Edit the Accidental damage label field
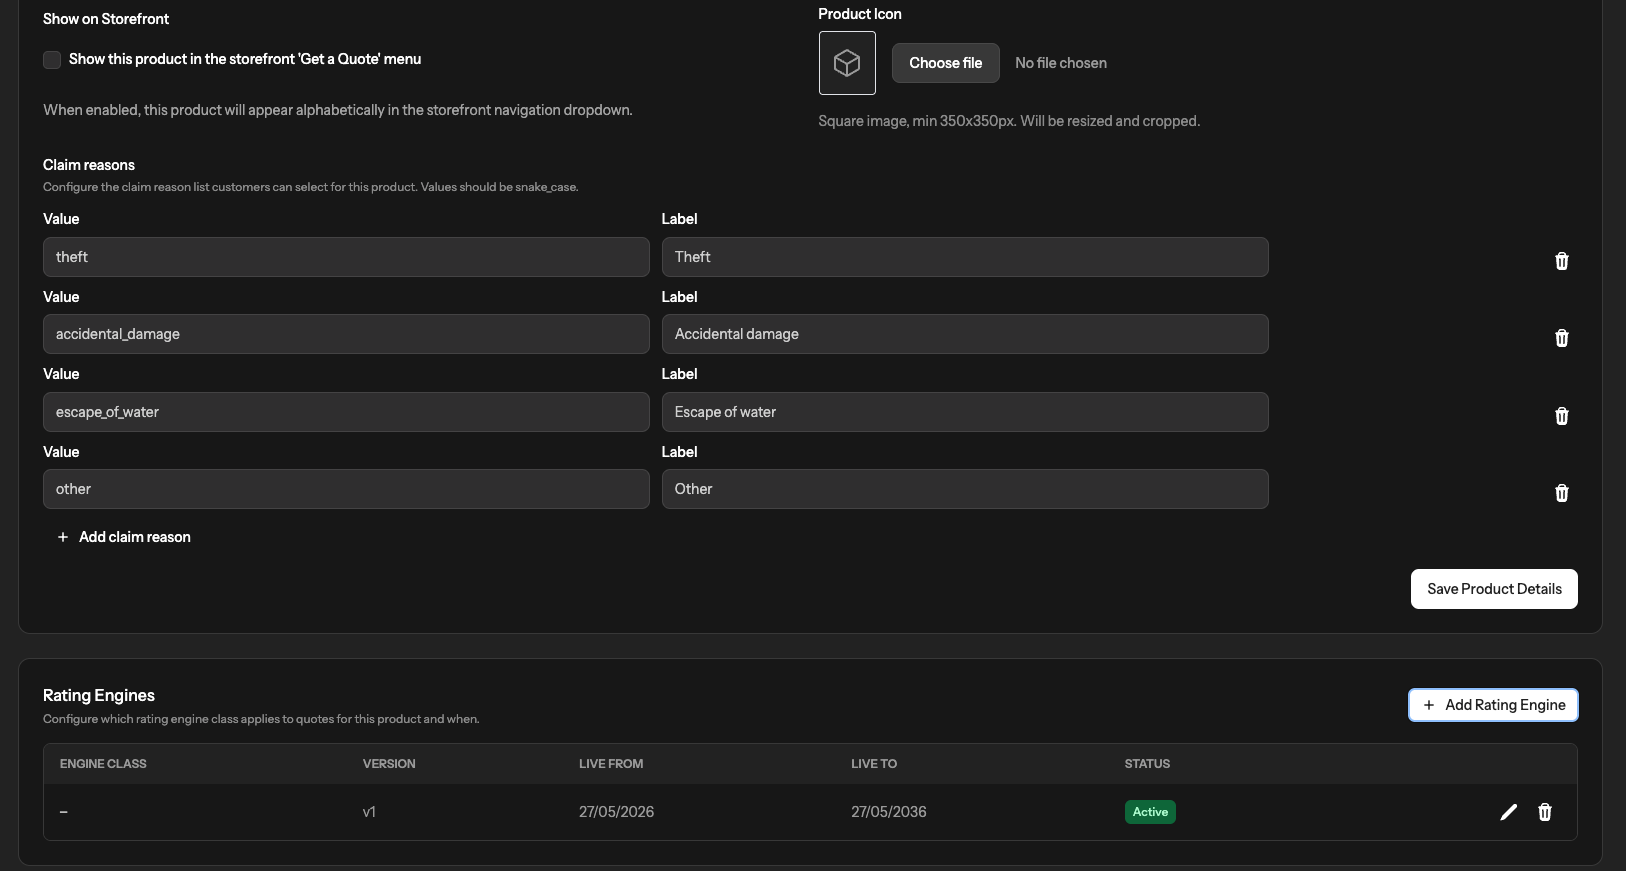Screen dimensions: 1626x871 [965, 334]
